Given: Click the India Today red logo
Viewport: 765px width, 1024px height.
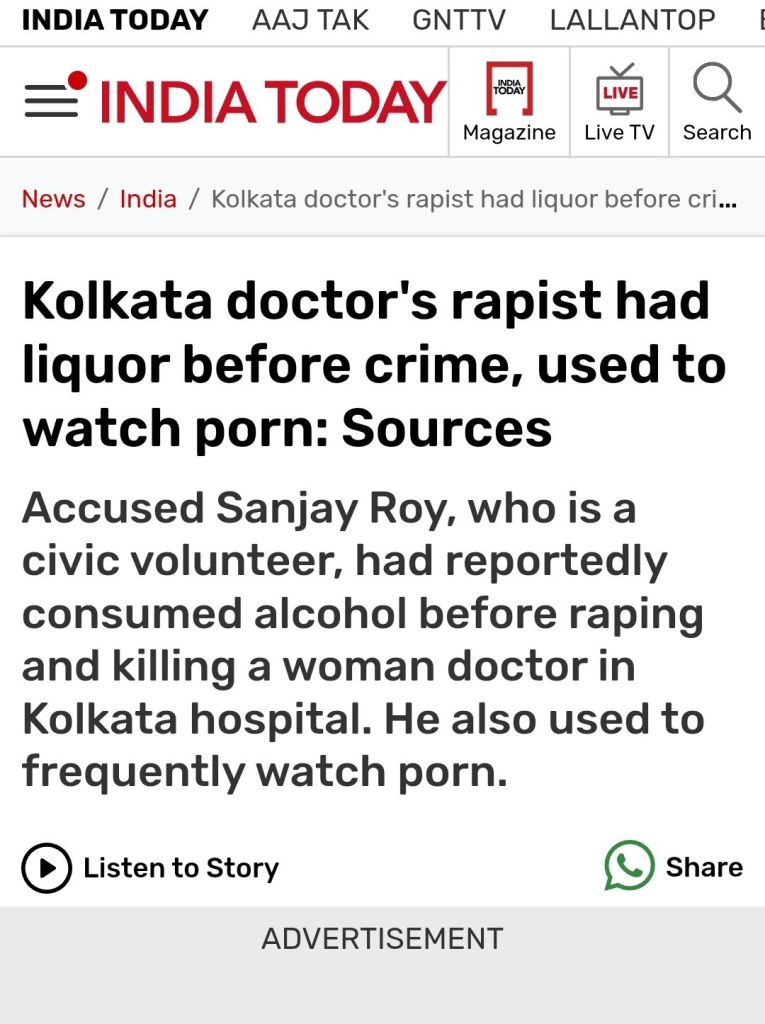Looking at the screenshot, I should [273, 101].
